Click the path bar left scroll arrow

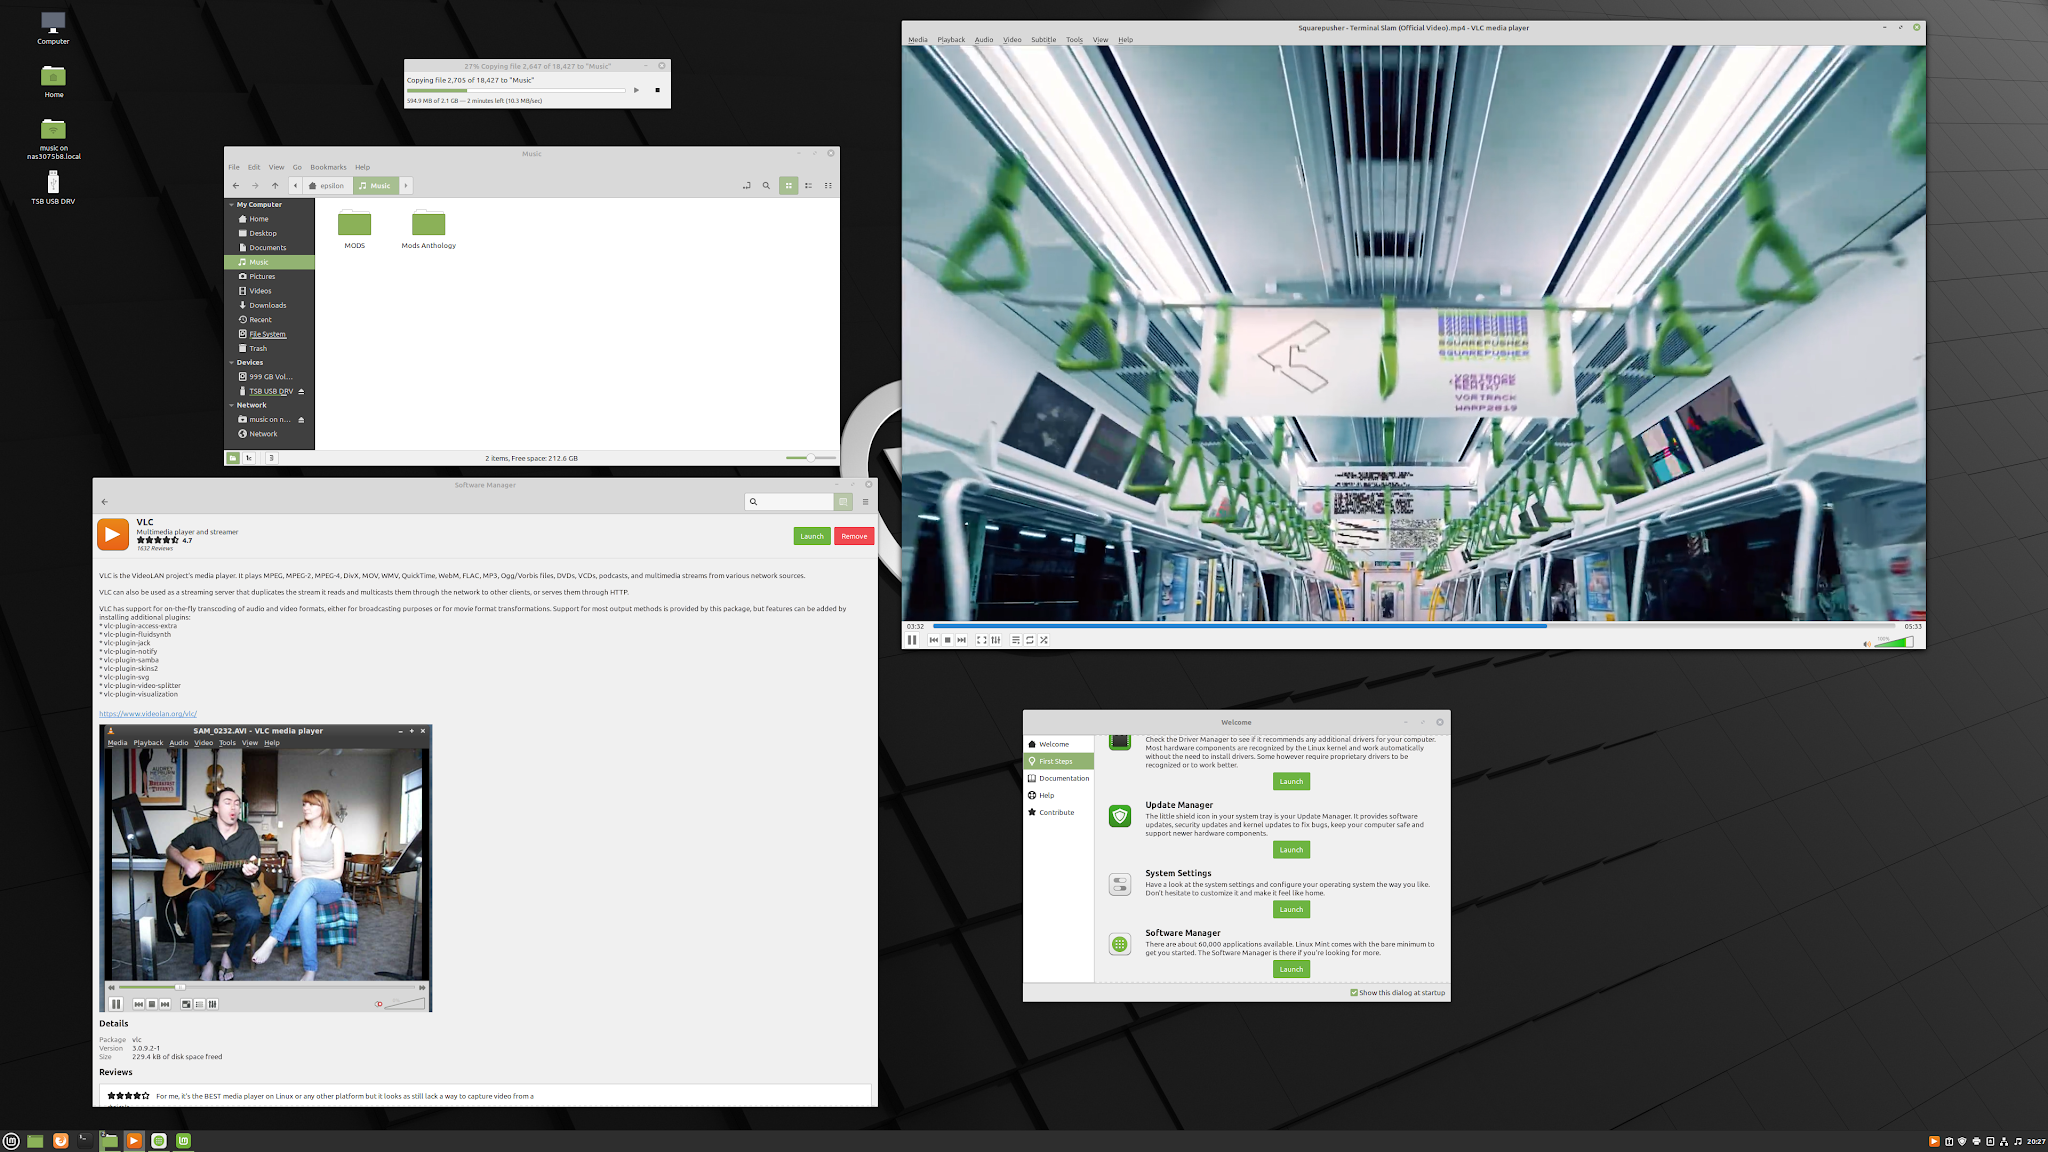click(x=295, y=185)
